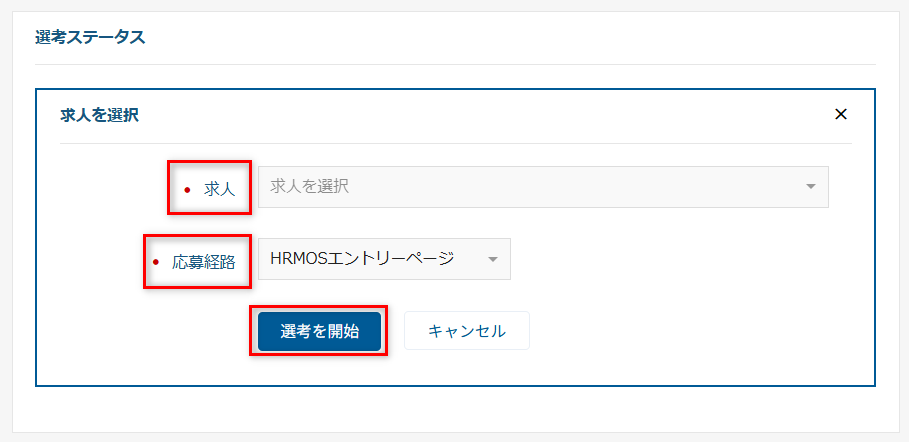Viewport: 909px width, 442px height.
Task: Open the 応募経路 dropdown
Action: 384,259
